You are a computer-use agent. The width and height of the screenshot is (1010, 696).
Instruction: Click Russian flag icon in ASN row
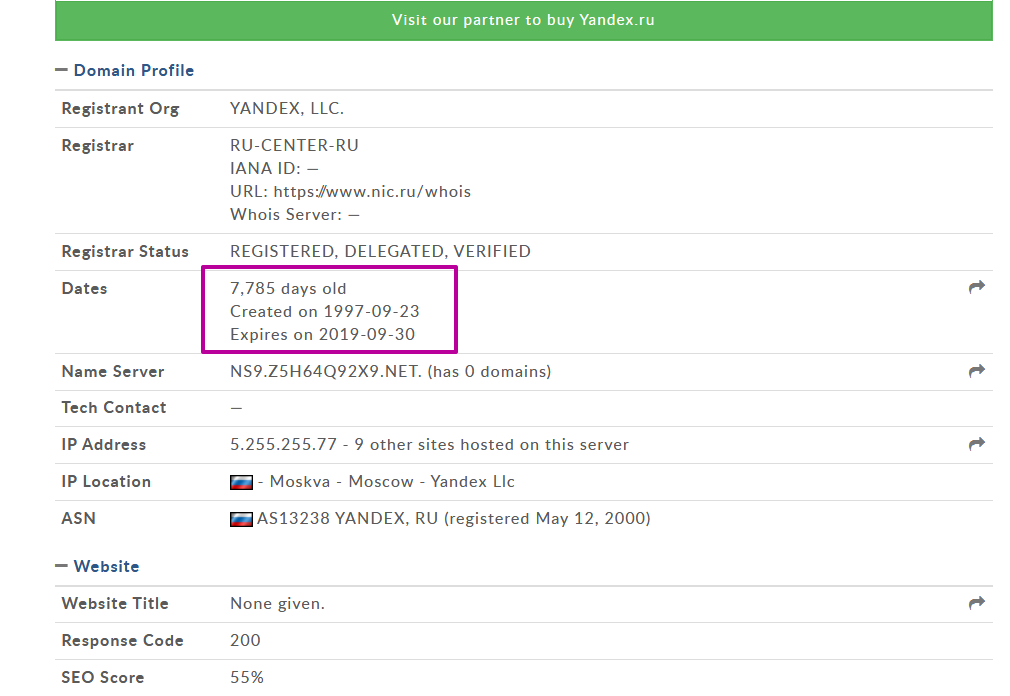tap(242, 519)
